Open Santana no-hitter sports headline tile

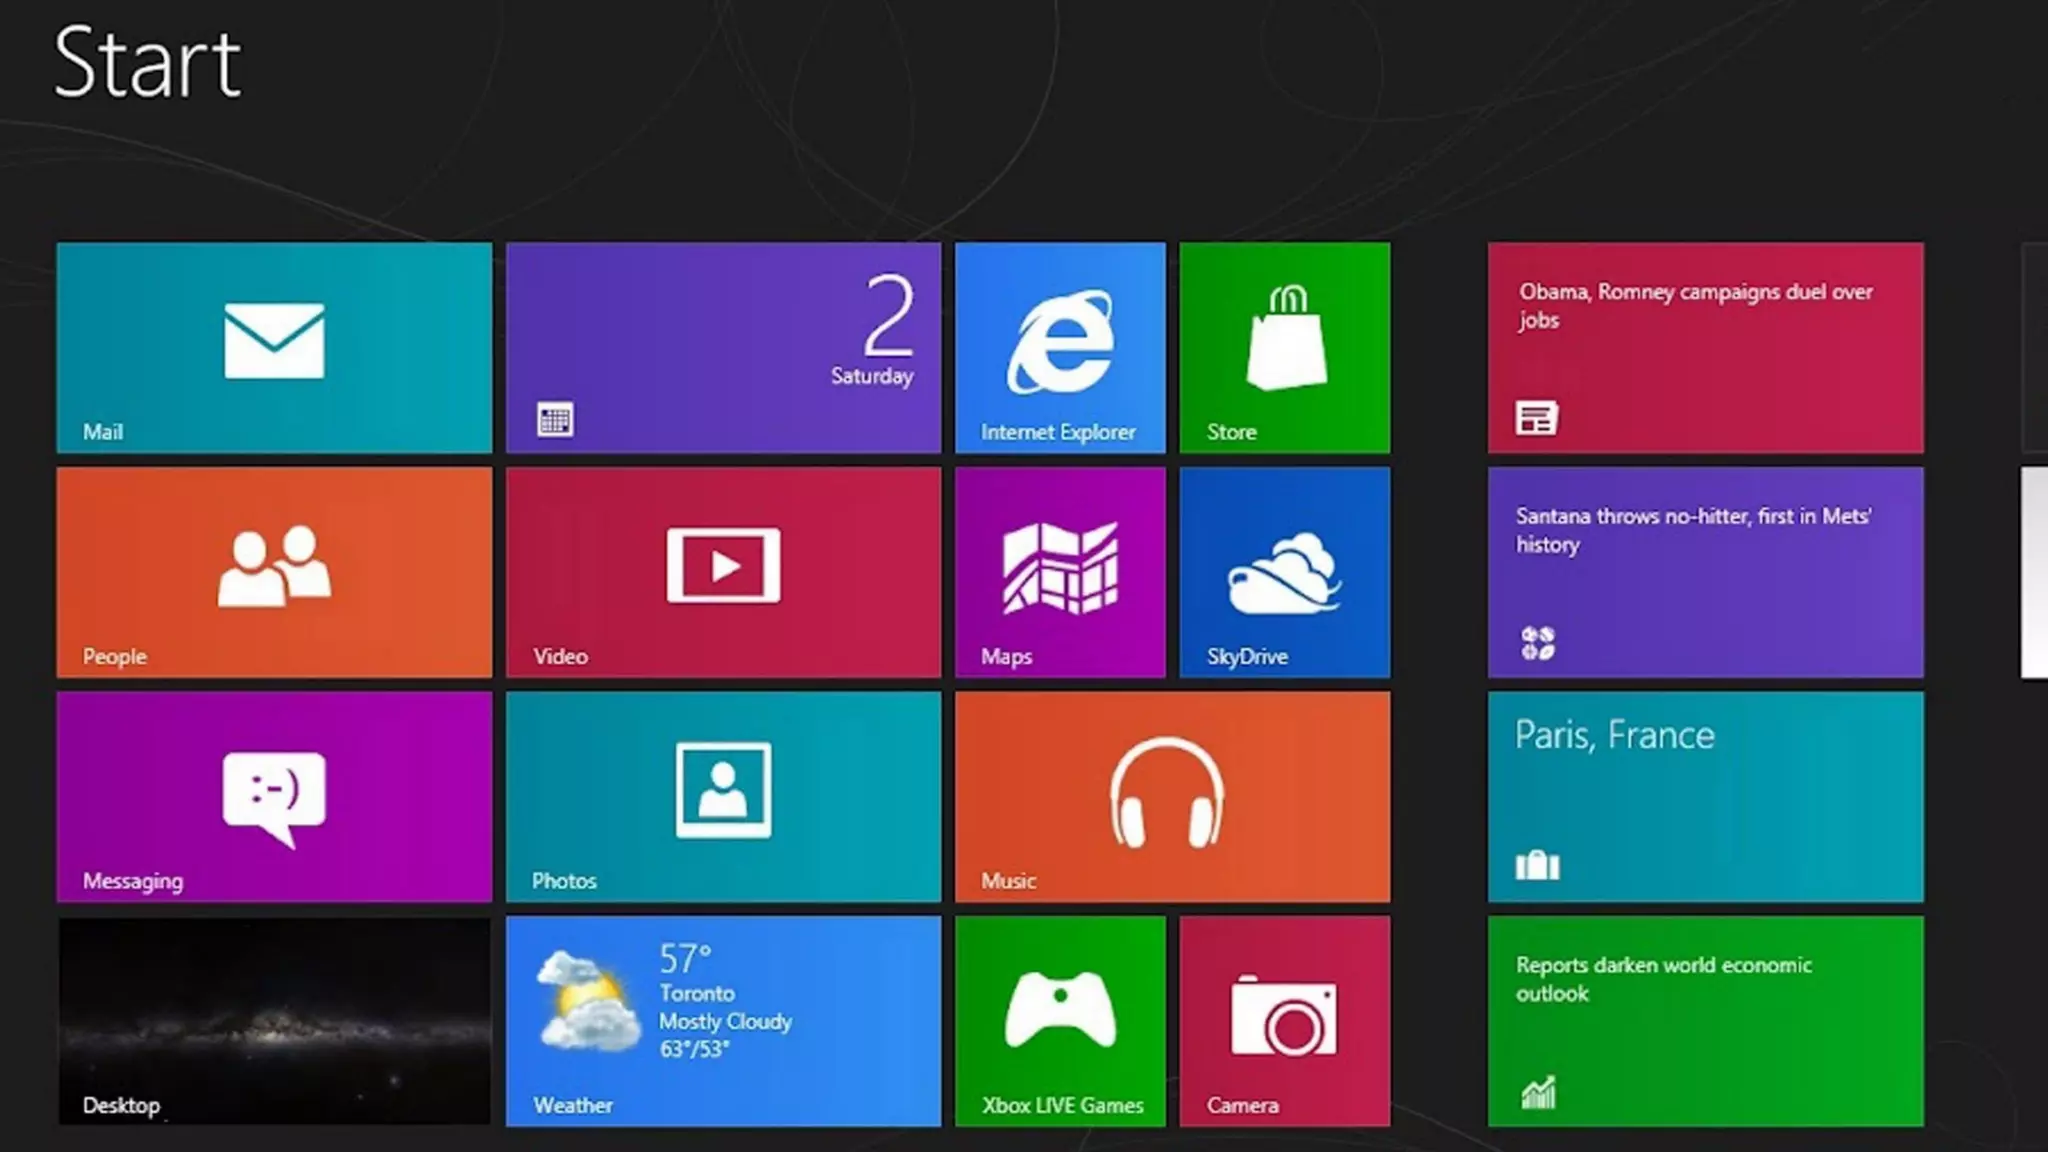pos(1705,572)
